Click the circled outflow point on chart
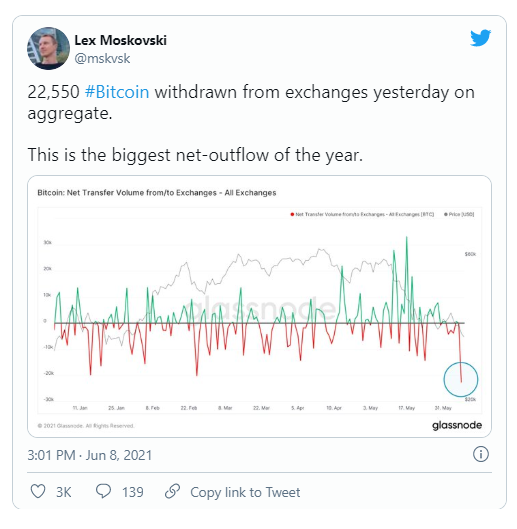517x529 pixels. (x=461, y=379)
